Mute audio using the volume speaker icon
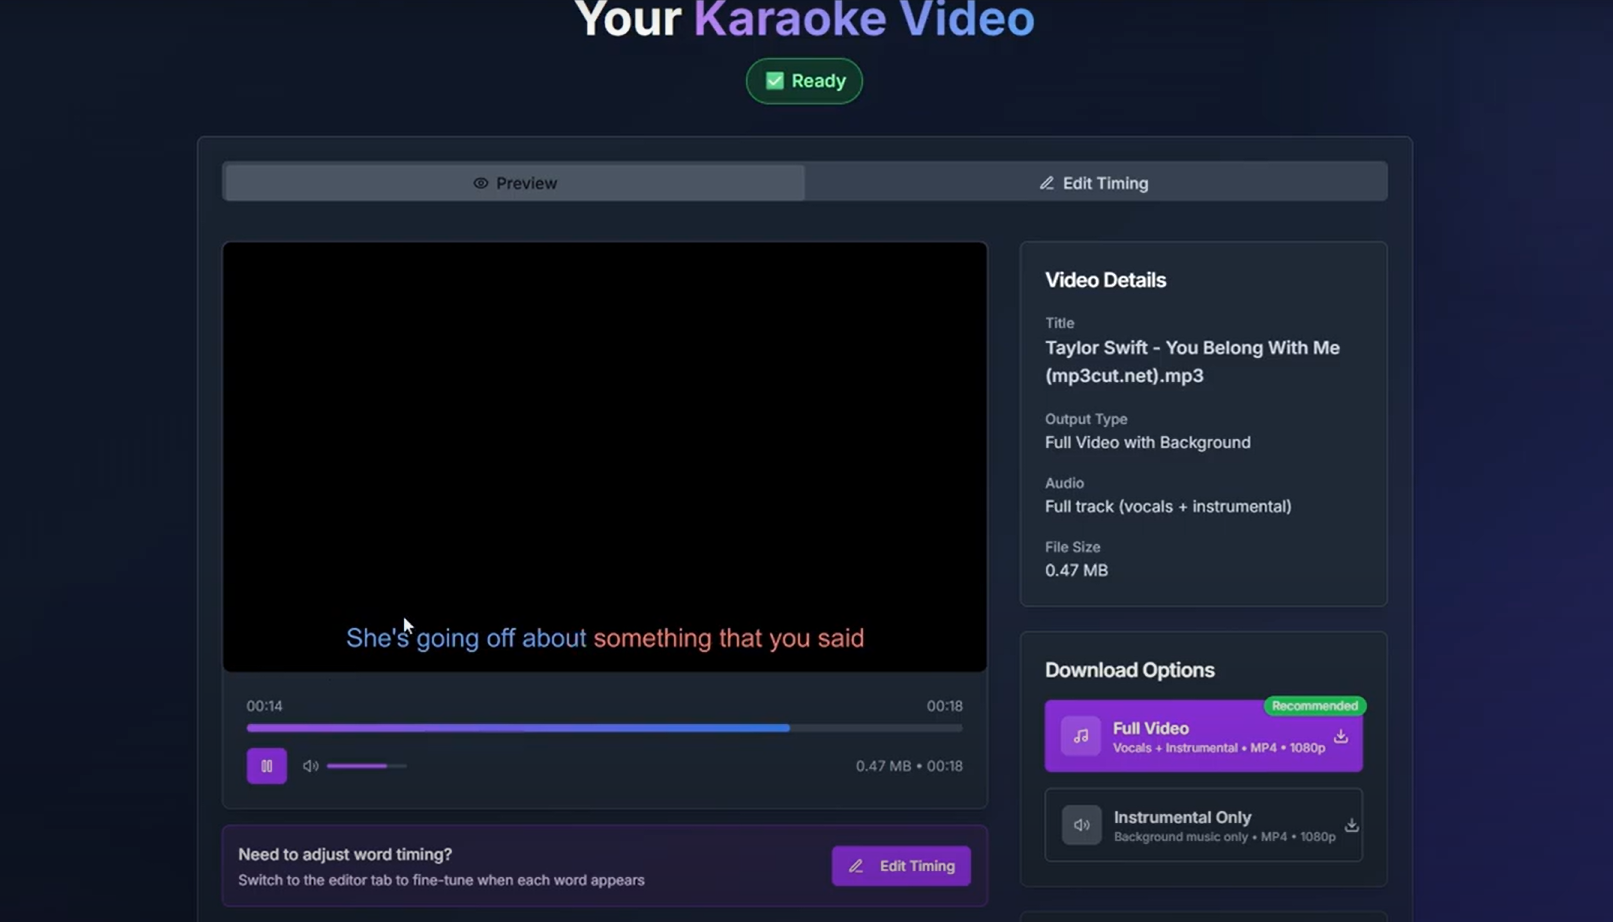This screenshot has height=922, width=1613. tap(310, 766)
